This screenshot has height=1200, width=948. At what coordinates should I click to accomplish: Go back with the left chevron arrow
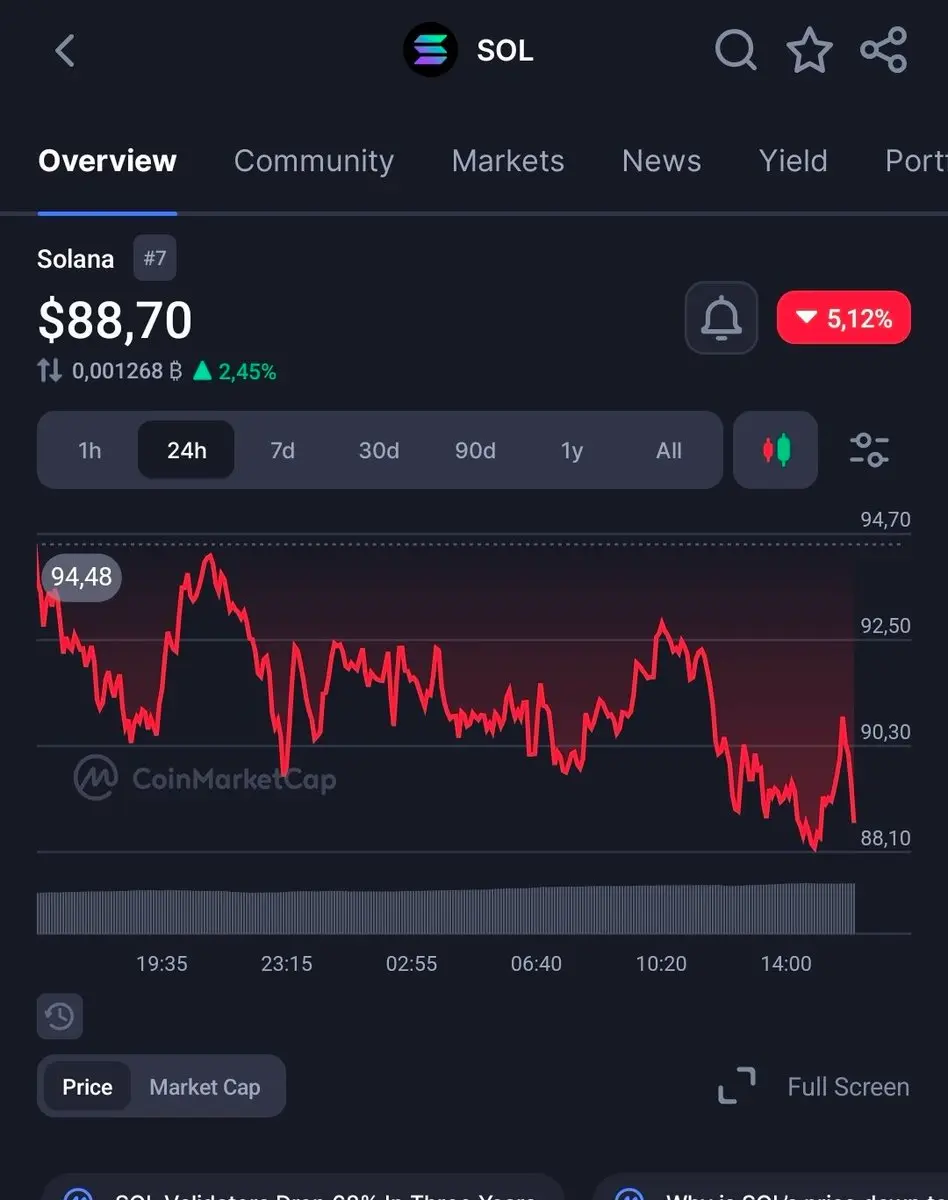tap(65, 50)
